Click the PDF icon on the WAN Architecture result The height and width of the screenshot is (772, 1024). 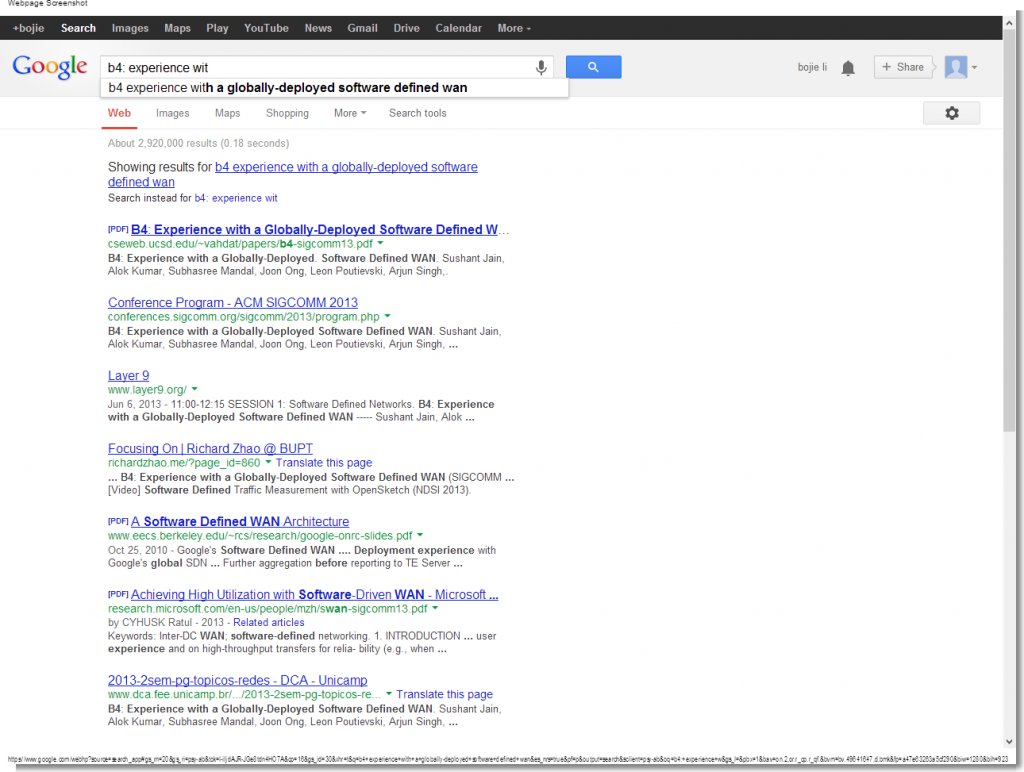[x=118, y=521]
